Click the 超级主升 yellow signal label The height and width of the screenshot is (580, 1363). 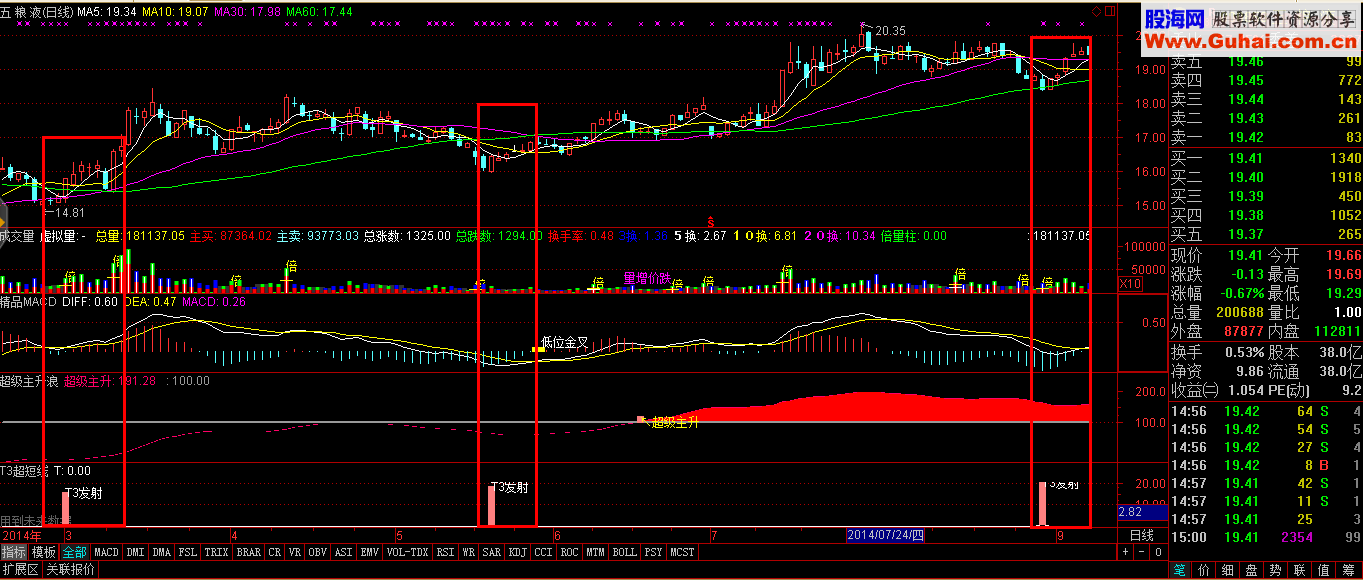pos(675,423)
